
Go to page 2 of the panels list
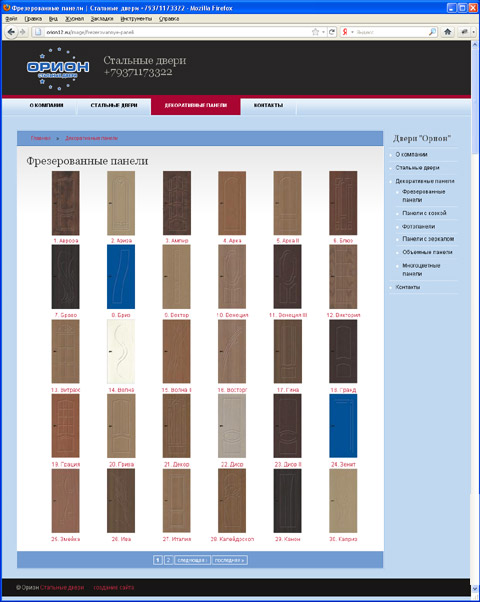pos(168,560)
